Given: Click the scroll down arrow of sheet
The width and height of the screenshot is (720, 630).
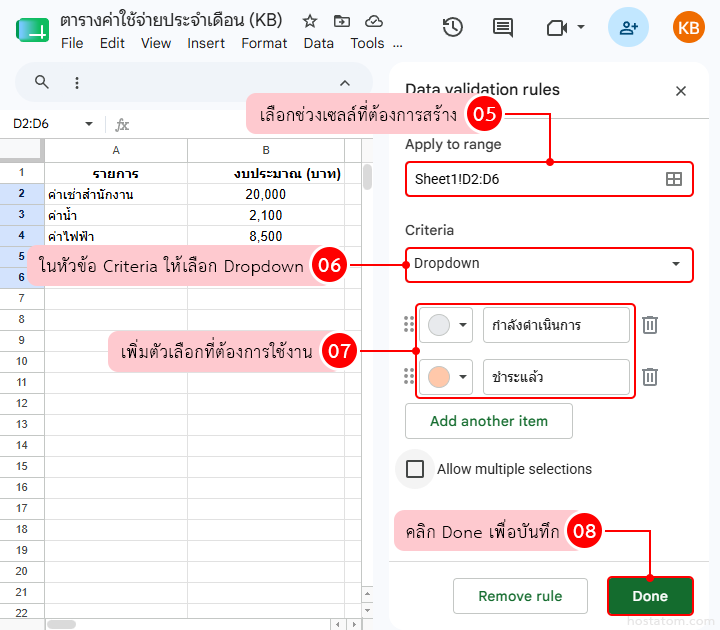Looking at the screenshot, I should 367,610.
